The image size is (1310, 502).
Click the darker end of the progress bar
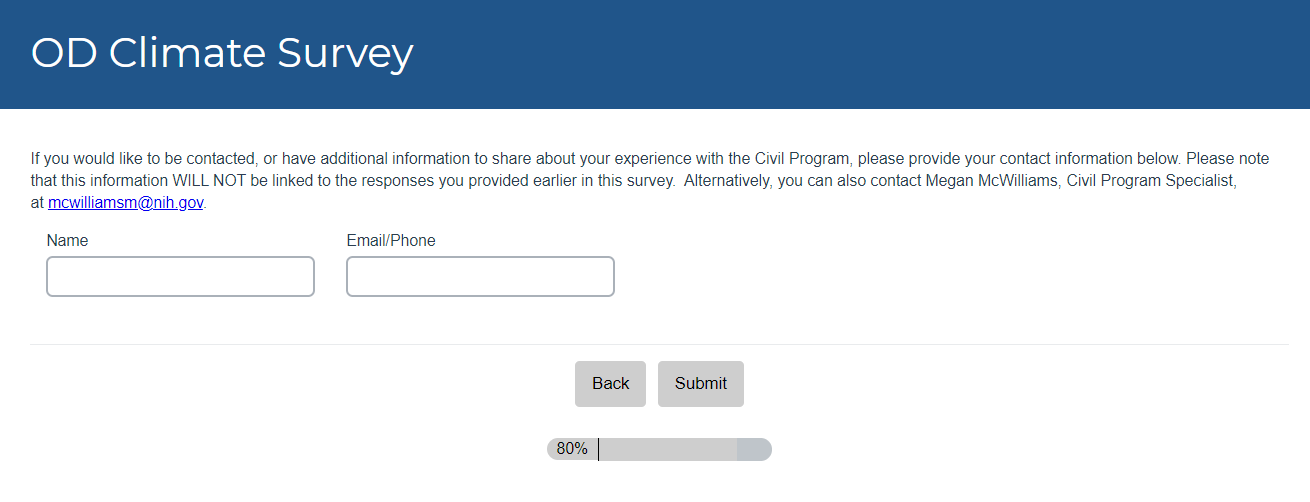pyautogui.click(x=754, y=449)
